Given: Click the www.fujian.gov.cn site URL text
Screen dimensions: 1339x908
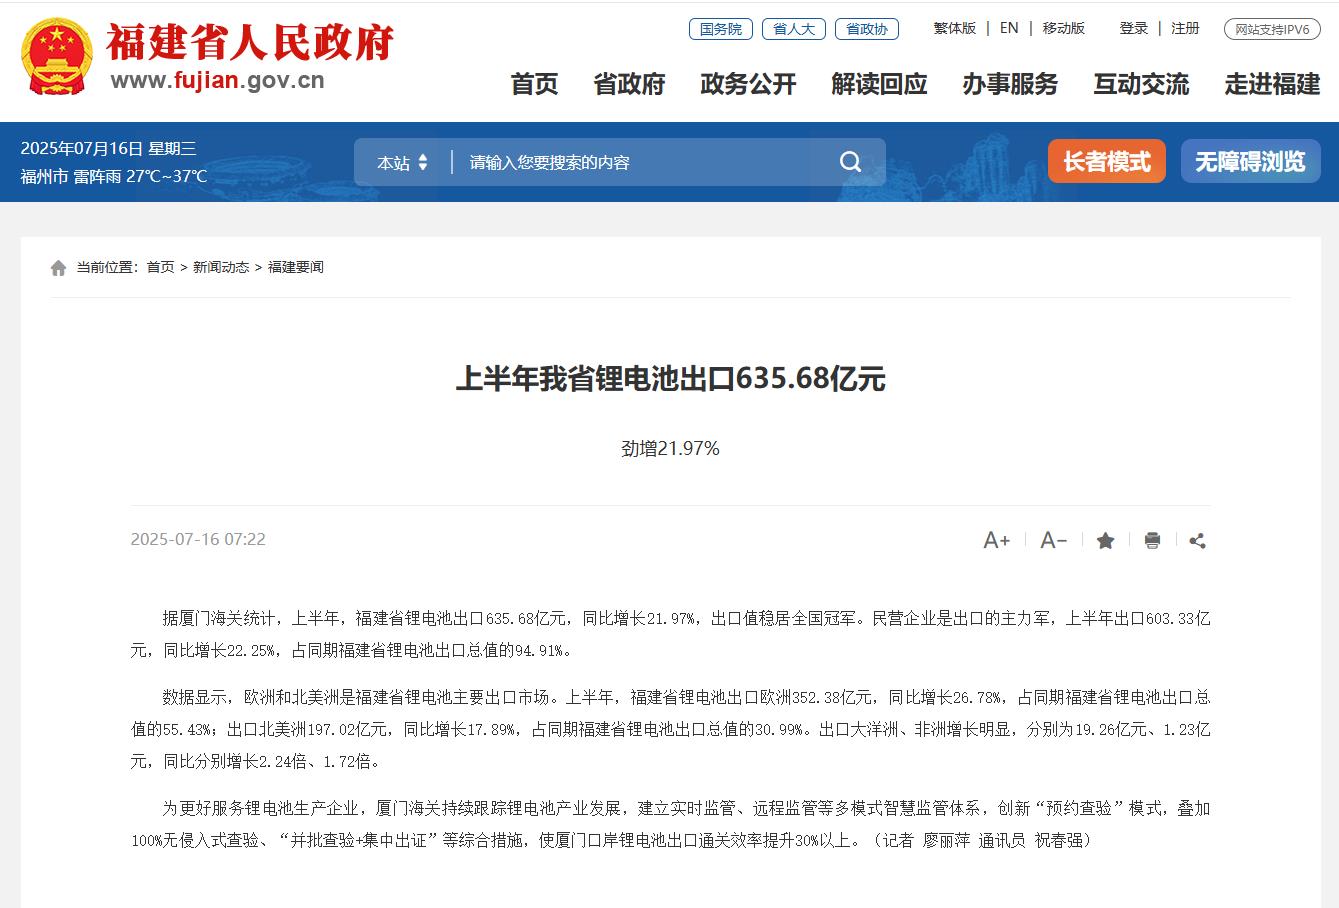Looking at the screenshot, I should (x=218, y=81).
